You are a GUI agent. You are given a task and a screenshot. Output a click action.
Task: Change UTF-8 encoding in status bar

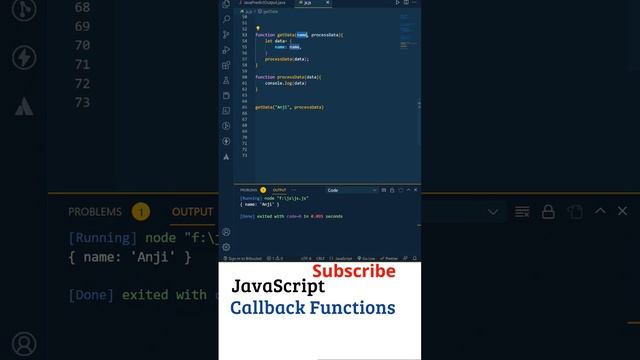coord(306,259)
